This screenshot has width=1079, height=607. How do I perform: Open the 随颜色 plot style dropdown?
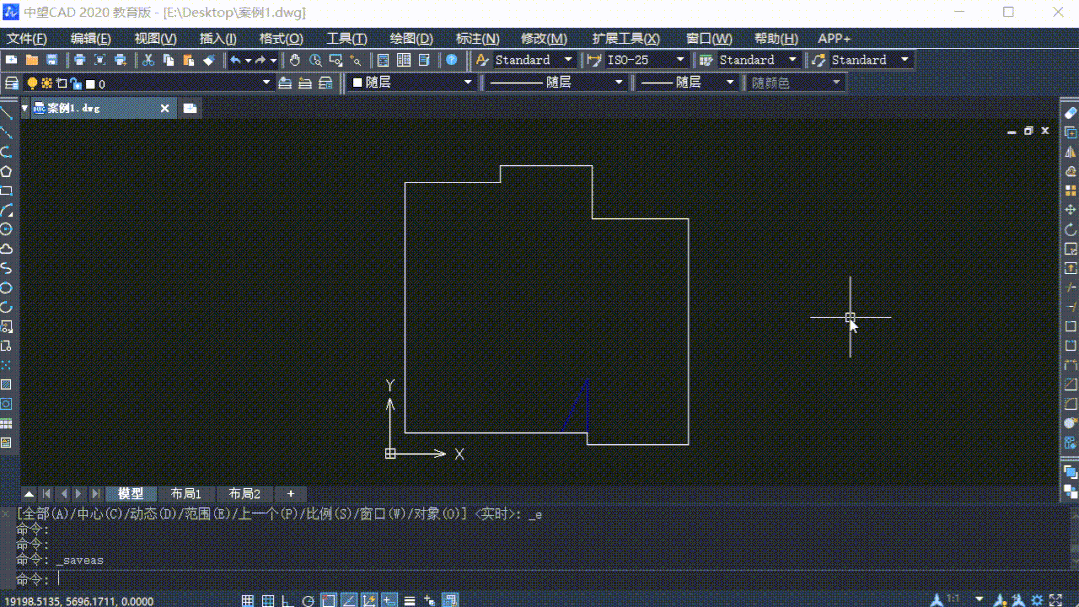[835, 83]
